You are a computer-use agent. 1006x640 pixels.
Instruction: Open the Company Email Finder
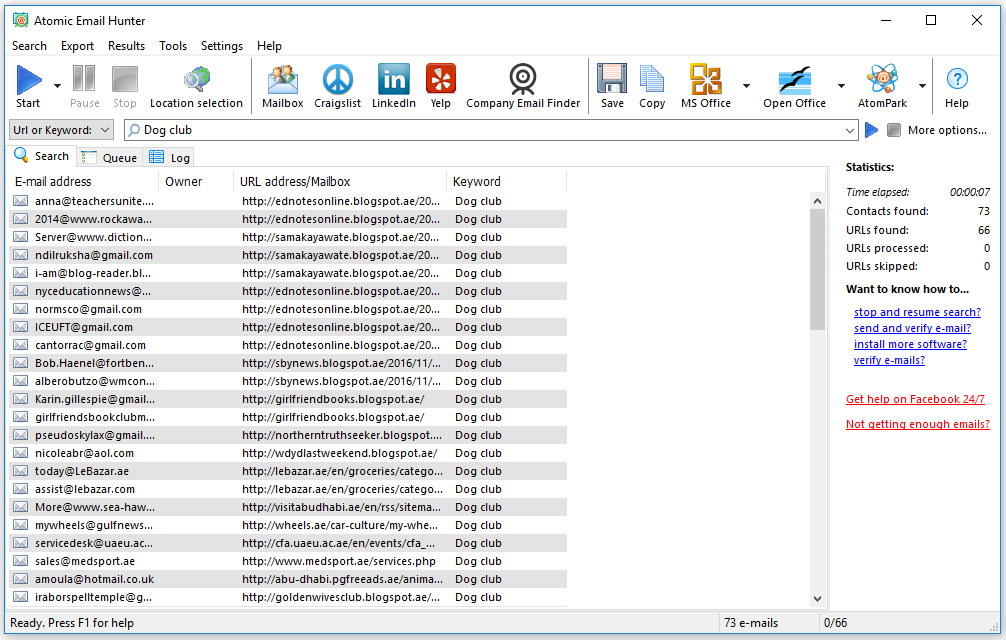point(522,85)
